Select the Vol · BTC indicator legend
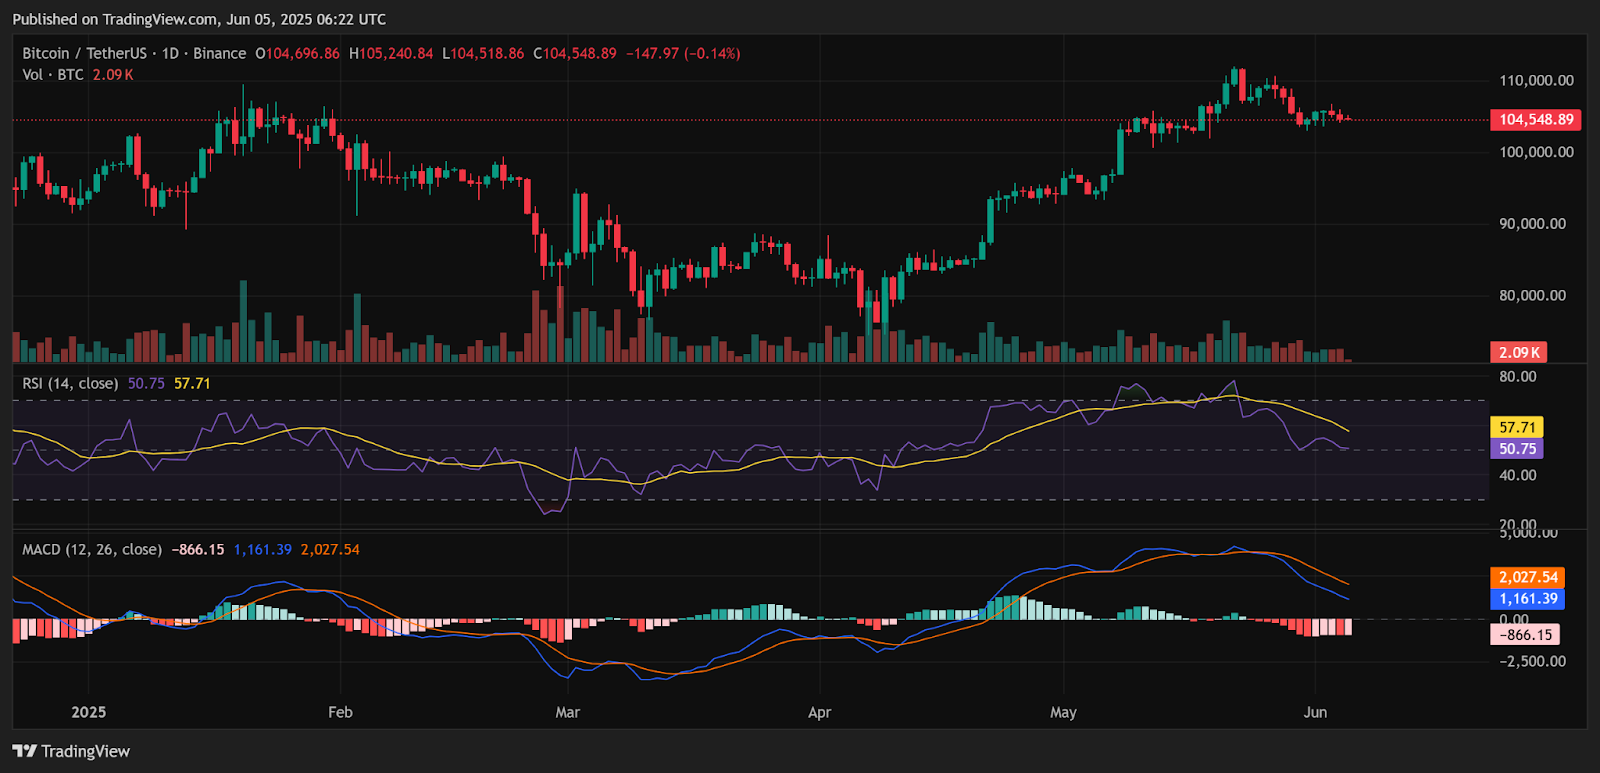The height and width of the screenshot is (773, 1600). click(53, 75)
